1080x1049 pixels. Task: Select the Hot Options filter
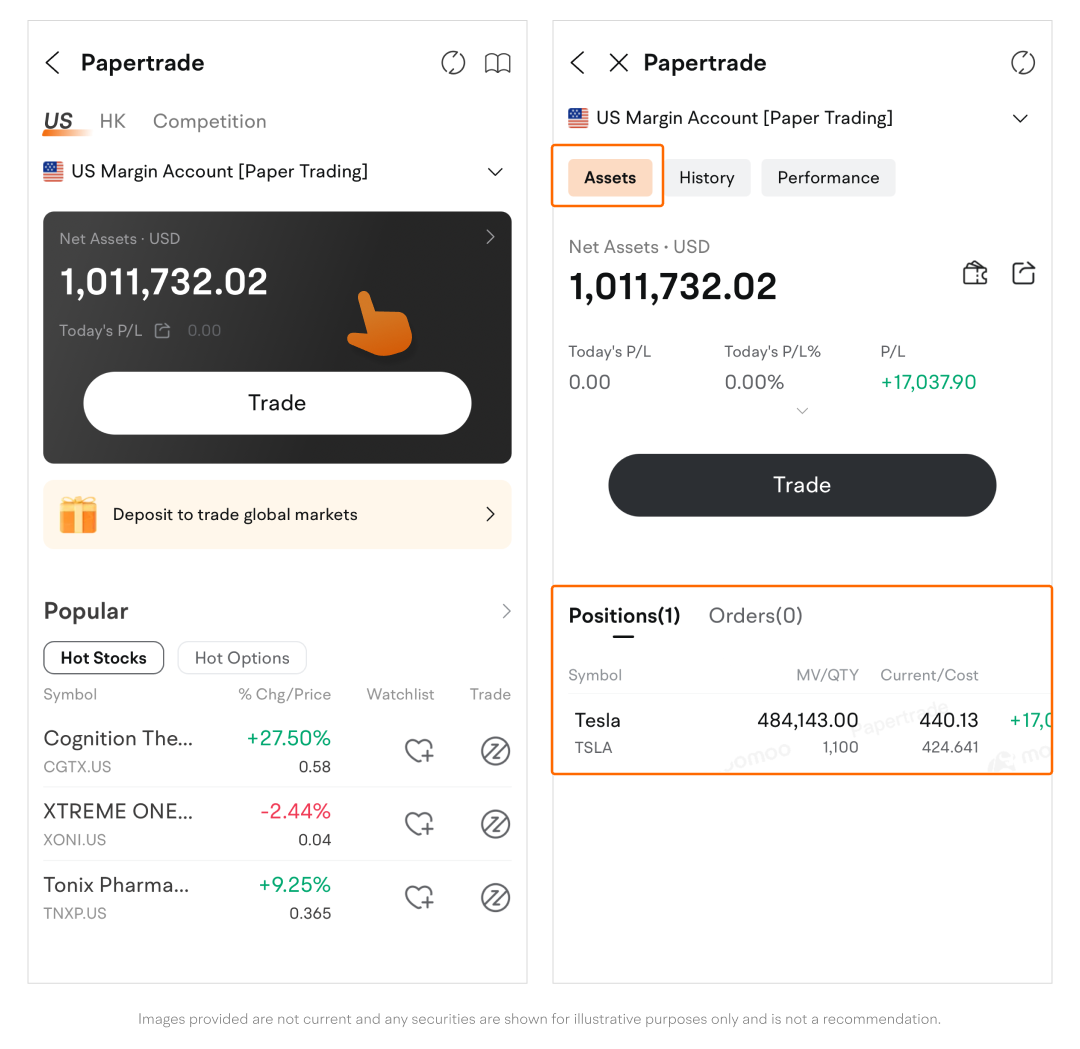pyautogui.click(x=242, y=658)
